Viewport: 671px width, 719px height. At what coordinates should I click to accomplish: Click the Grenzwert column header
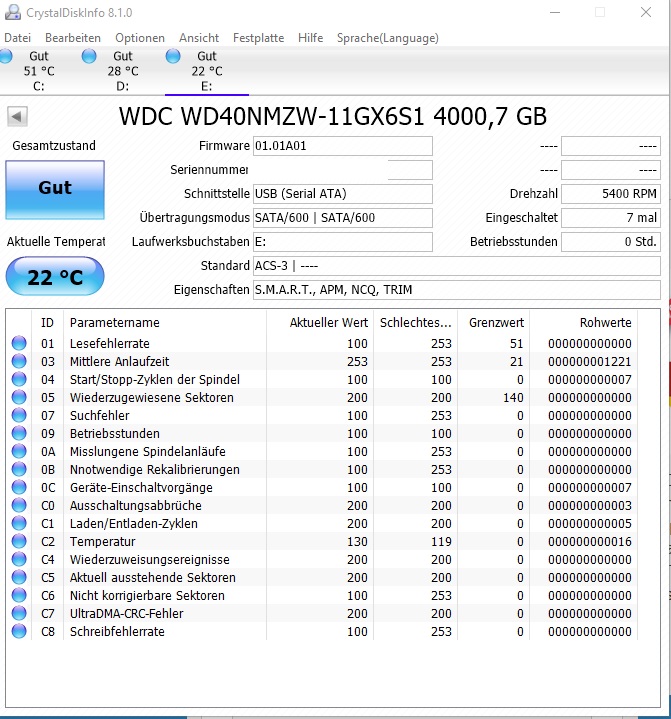494,322
